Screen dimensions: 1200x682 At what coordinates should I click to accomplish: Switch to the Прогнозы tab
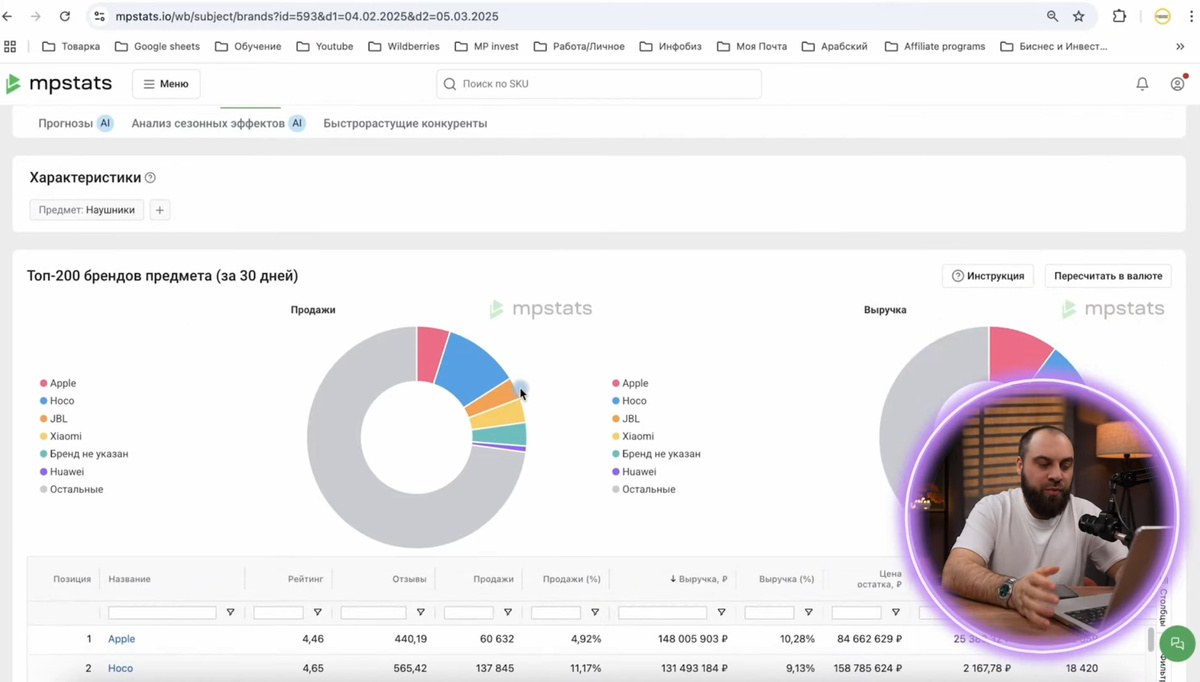coord(75,123)
